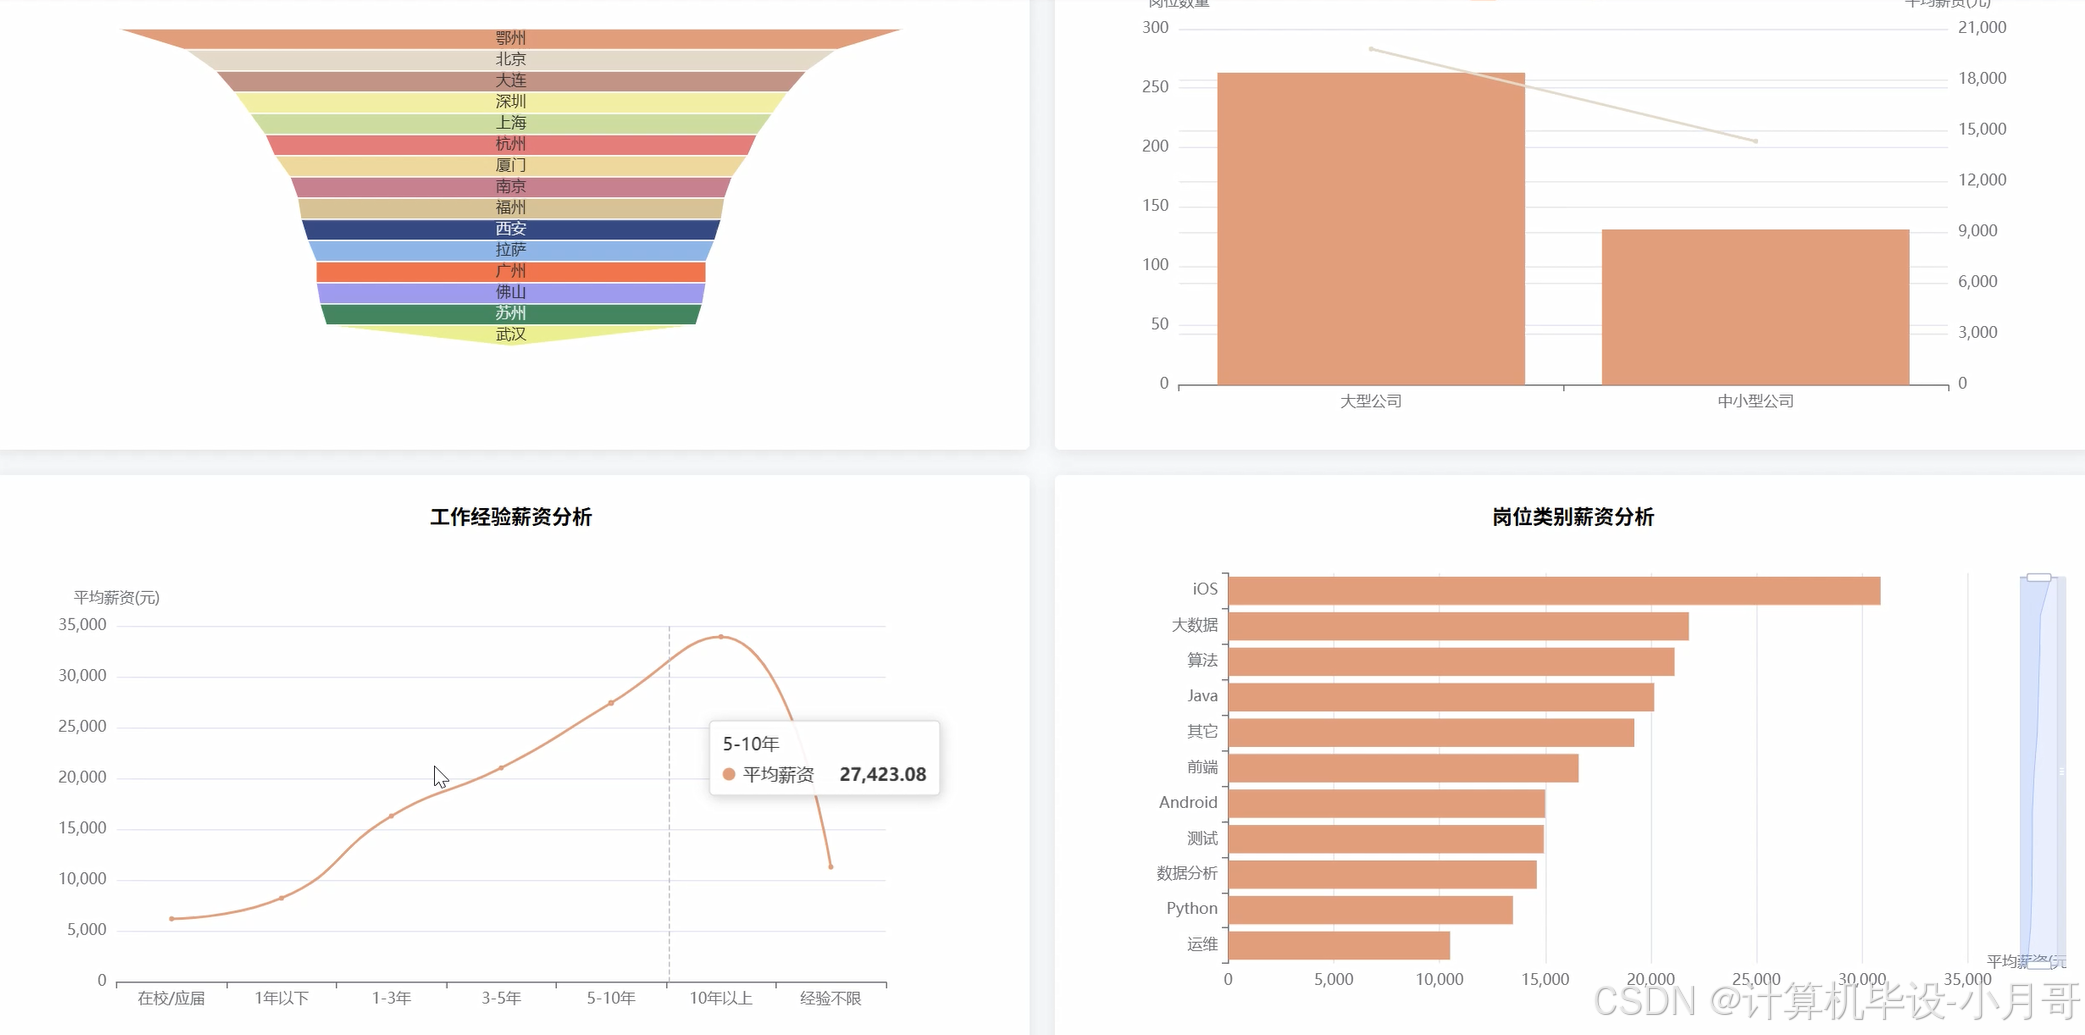Select the Python salary bar
Viewport: 2085px width, 1035px height.
[1369, 910]
